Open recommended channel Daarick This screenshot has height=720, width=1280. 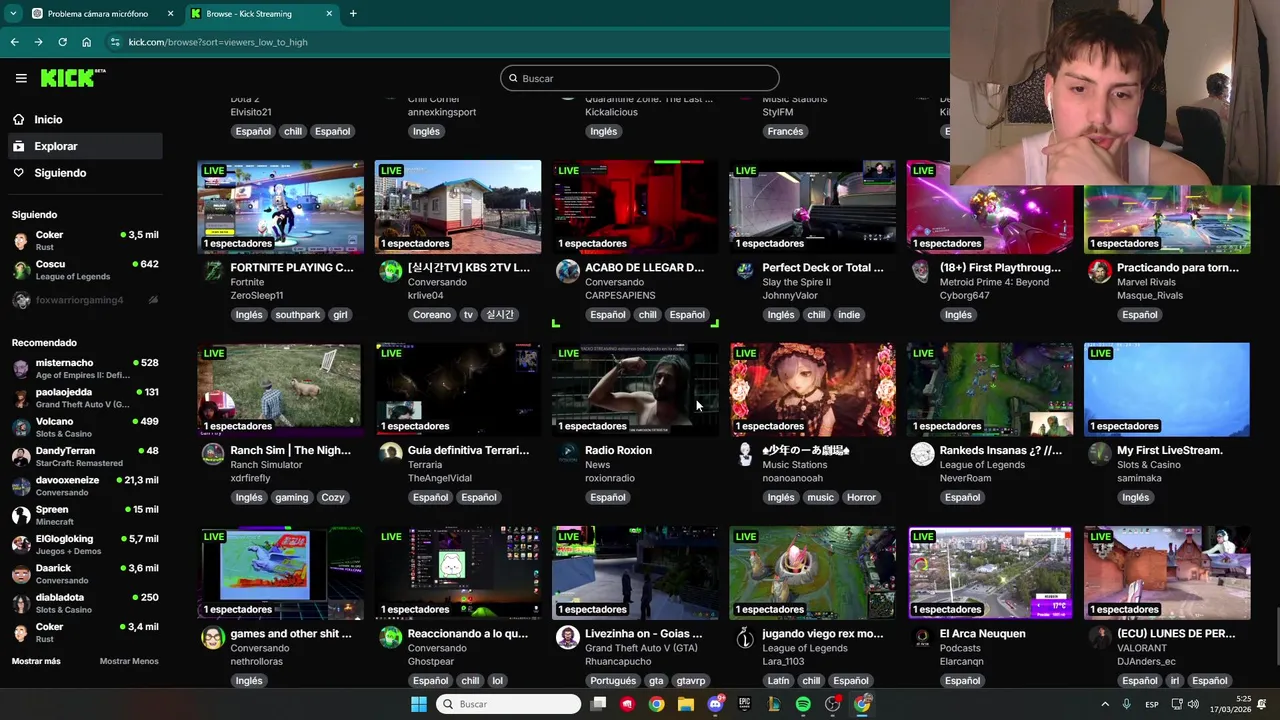[84, 574]
